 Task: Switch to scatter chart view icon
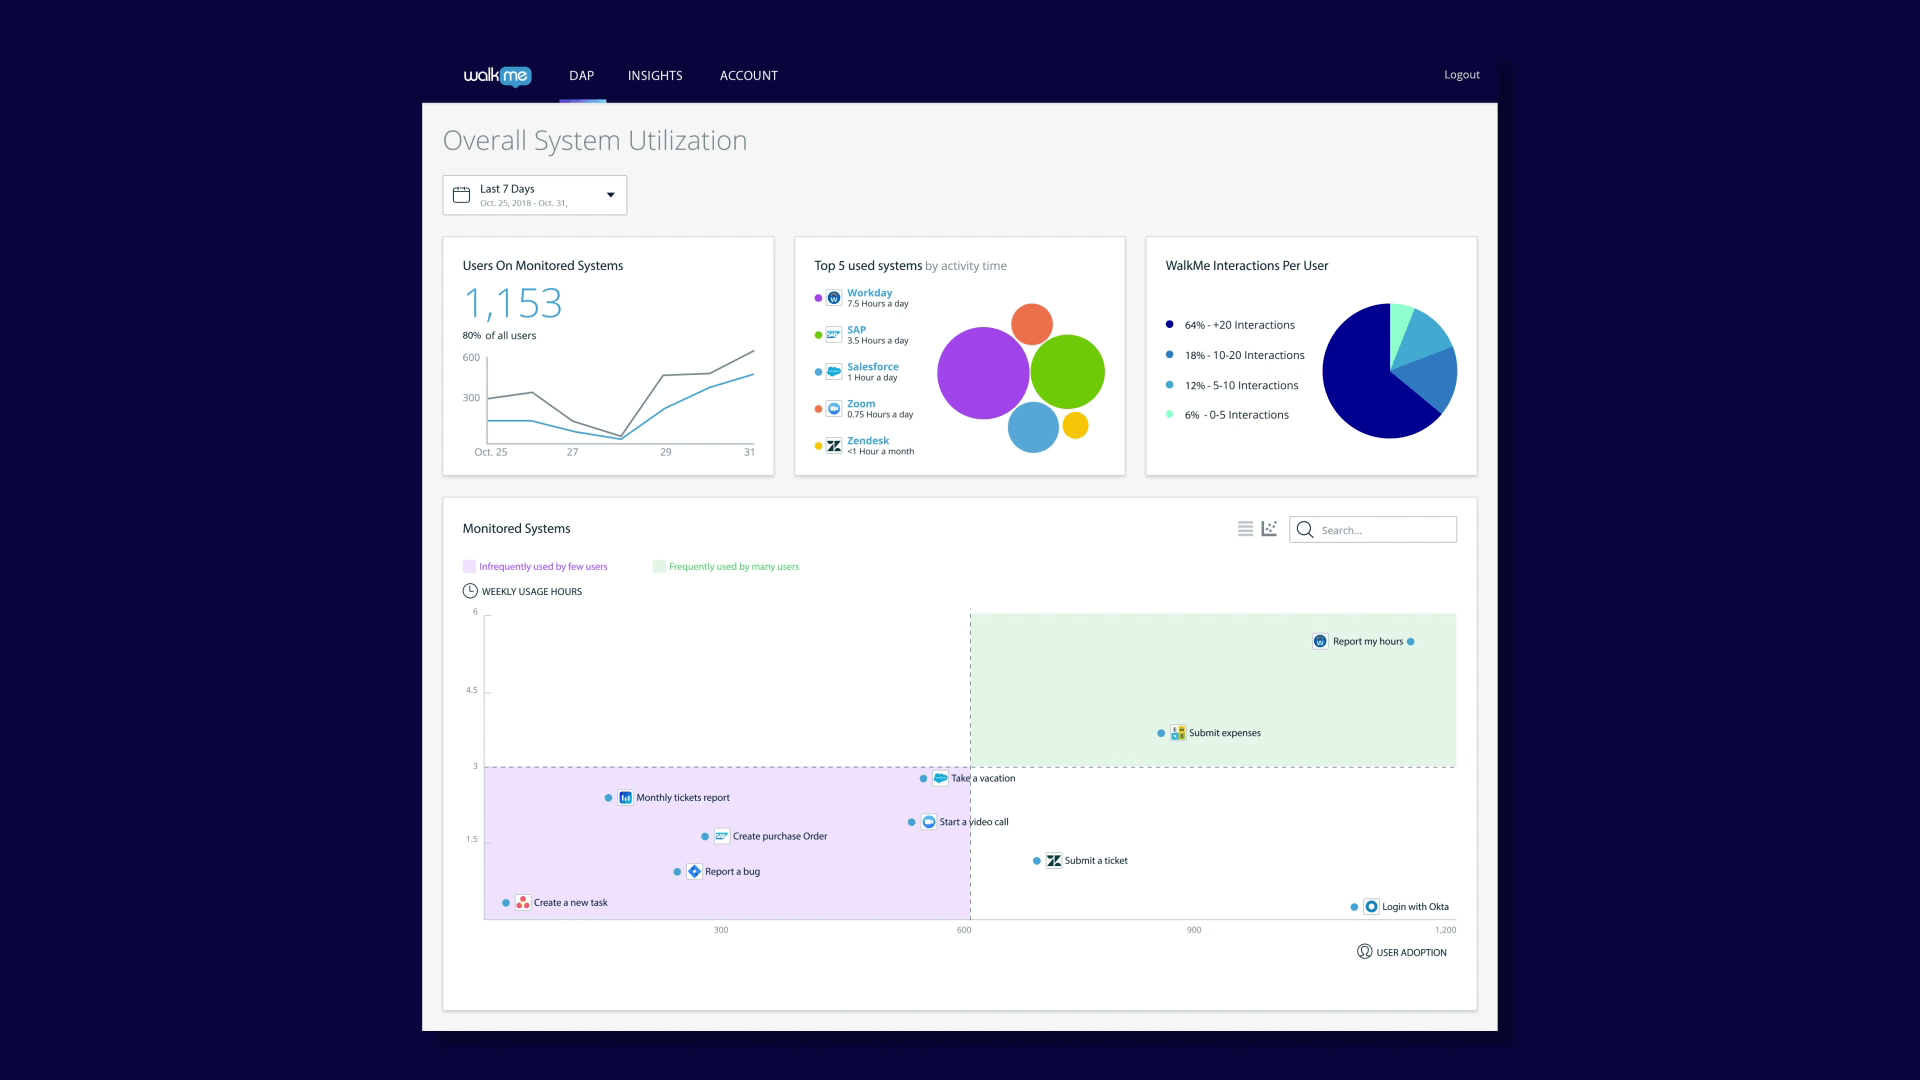point(1269,529)
